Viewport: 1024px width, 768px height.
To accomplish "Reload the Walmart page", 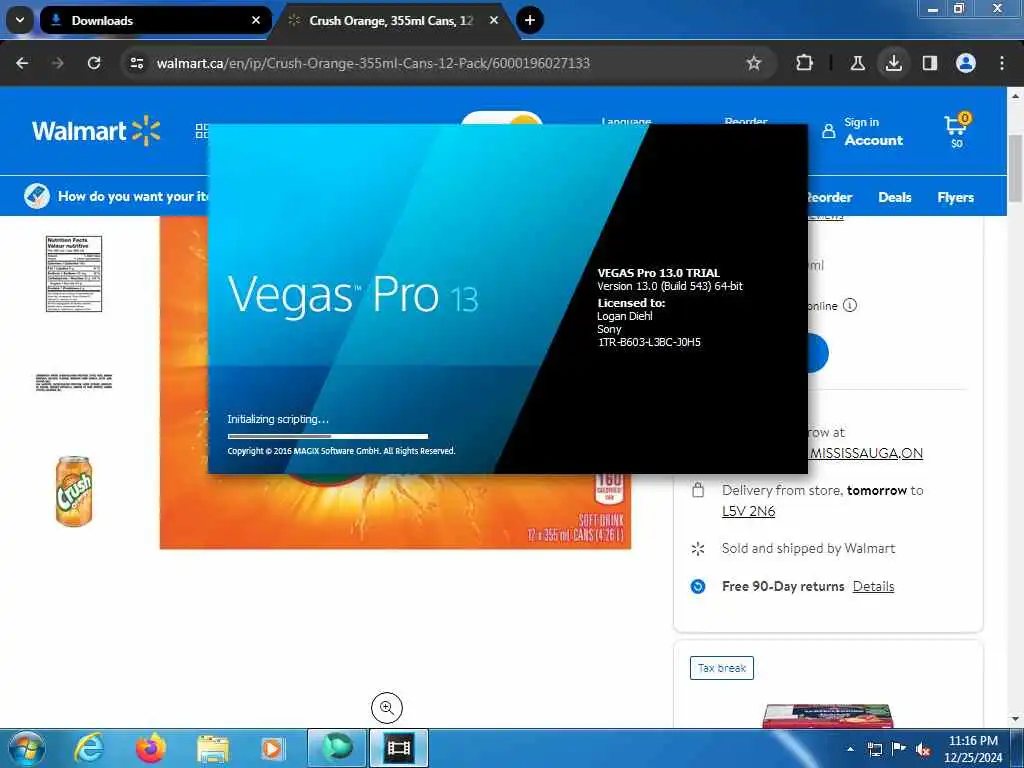I will point(94,63).
